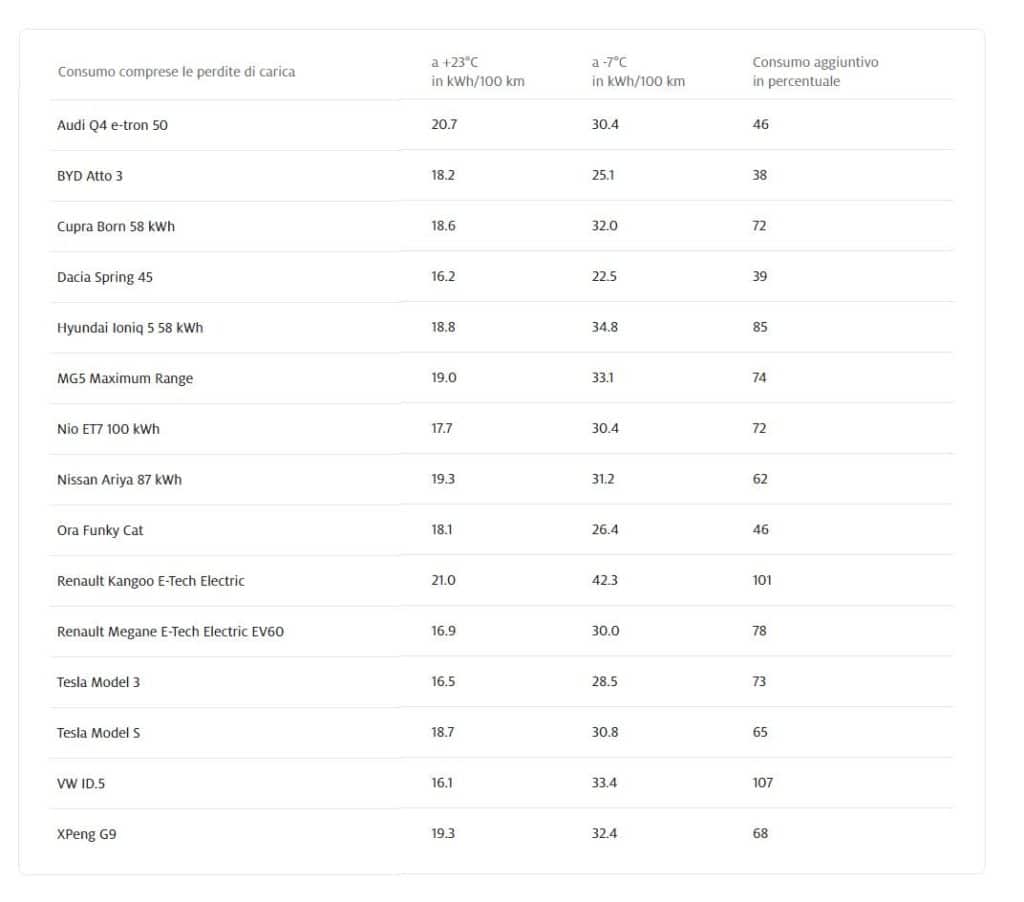Select the XPeng G9 row label

[87, 834]
